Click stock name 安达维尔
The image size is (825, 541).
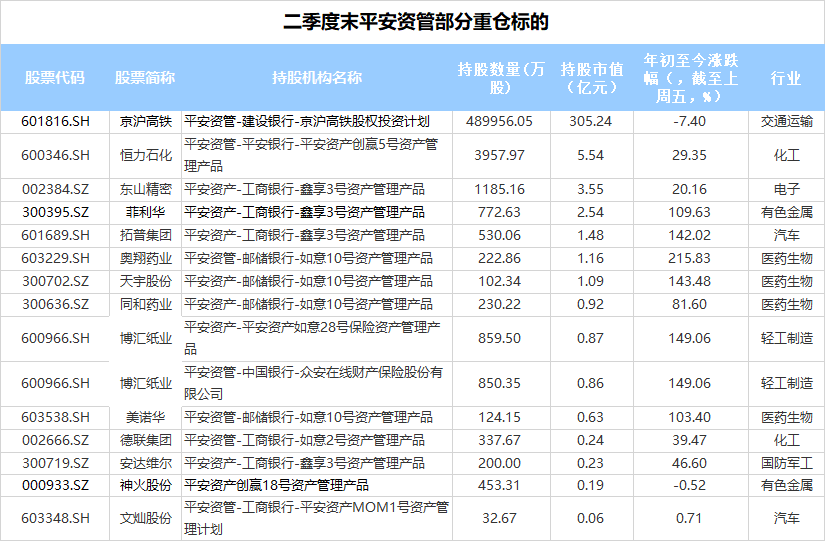146,464
